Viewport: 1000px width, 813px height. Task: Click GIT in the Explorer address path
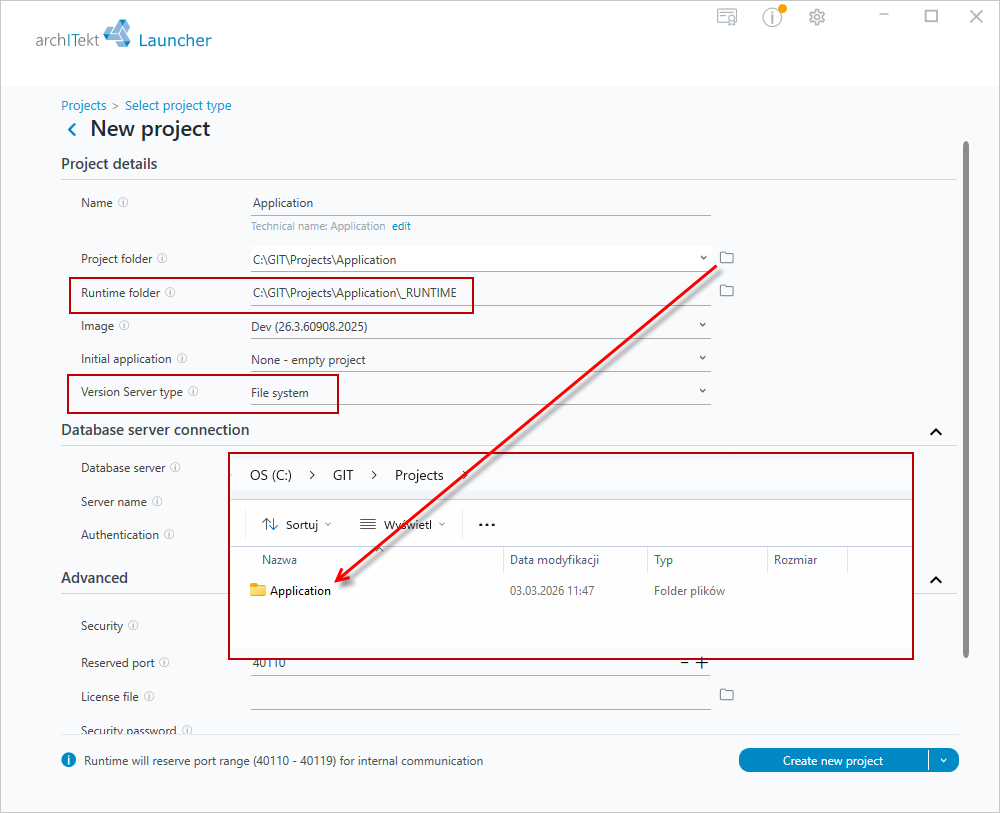pyautogui.click(x=343, y=475)
